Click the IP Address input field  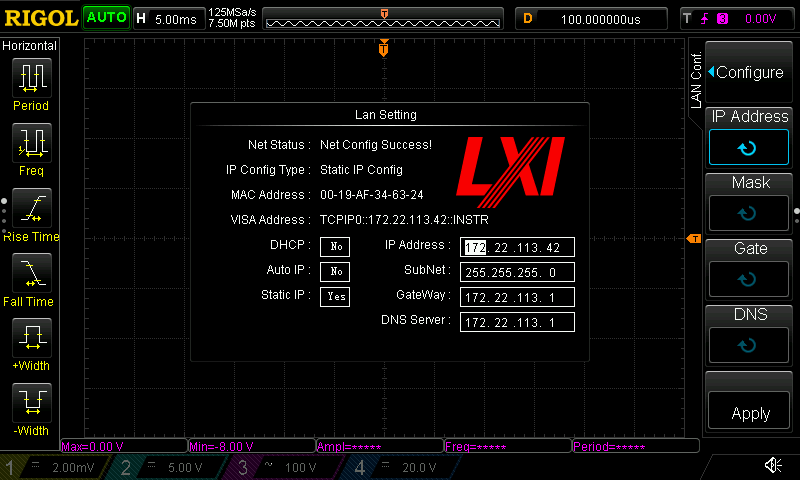(517, 247)
